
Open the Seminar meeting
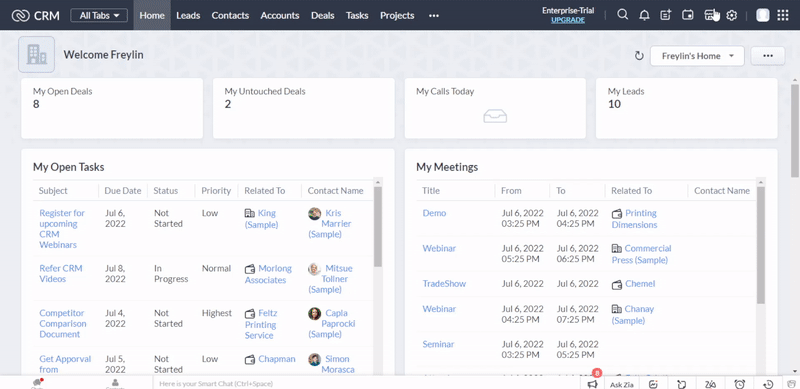click(438, 344)
